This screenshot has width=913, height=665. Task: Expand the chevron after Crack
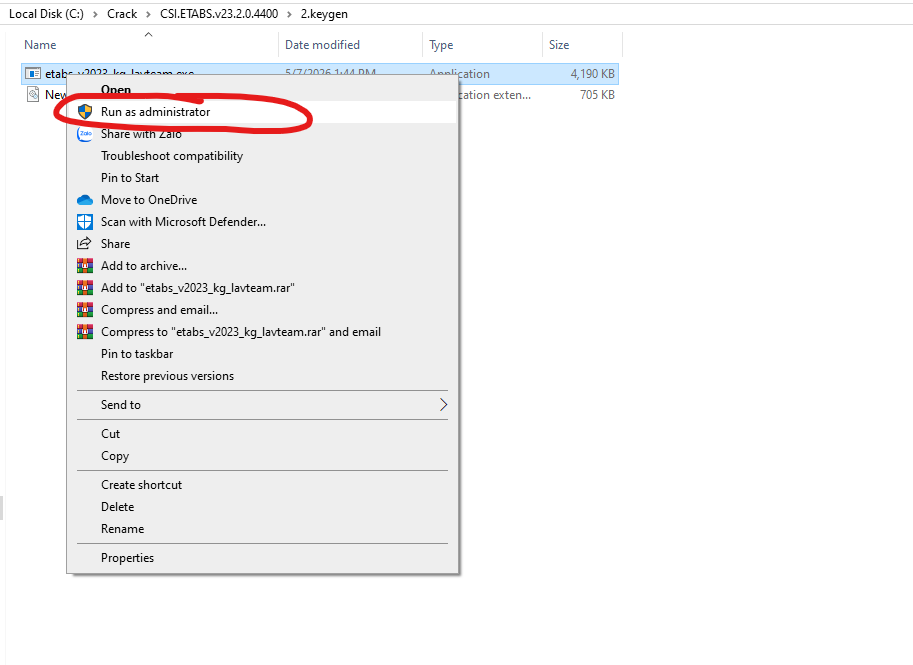[x=148, y=14]
